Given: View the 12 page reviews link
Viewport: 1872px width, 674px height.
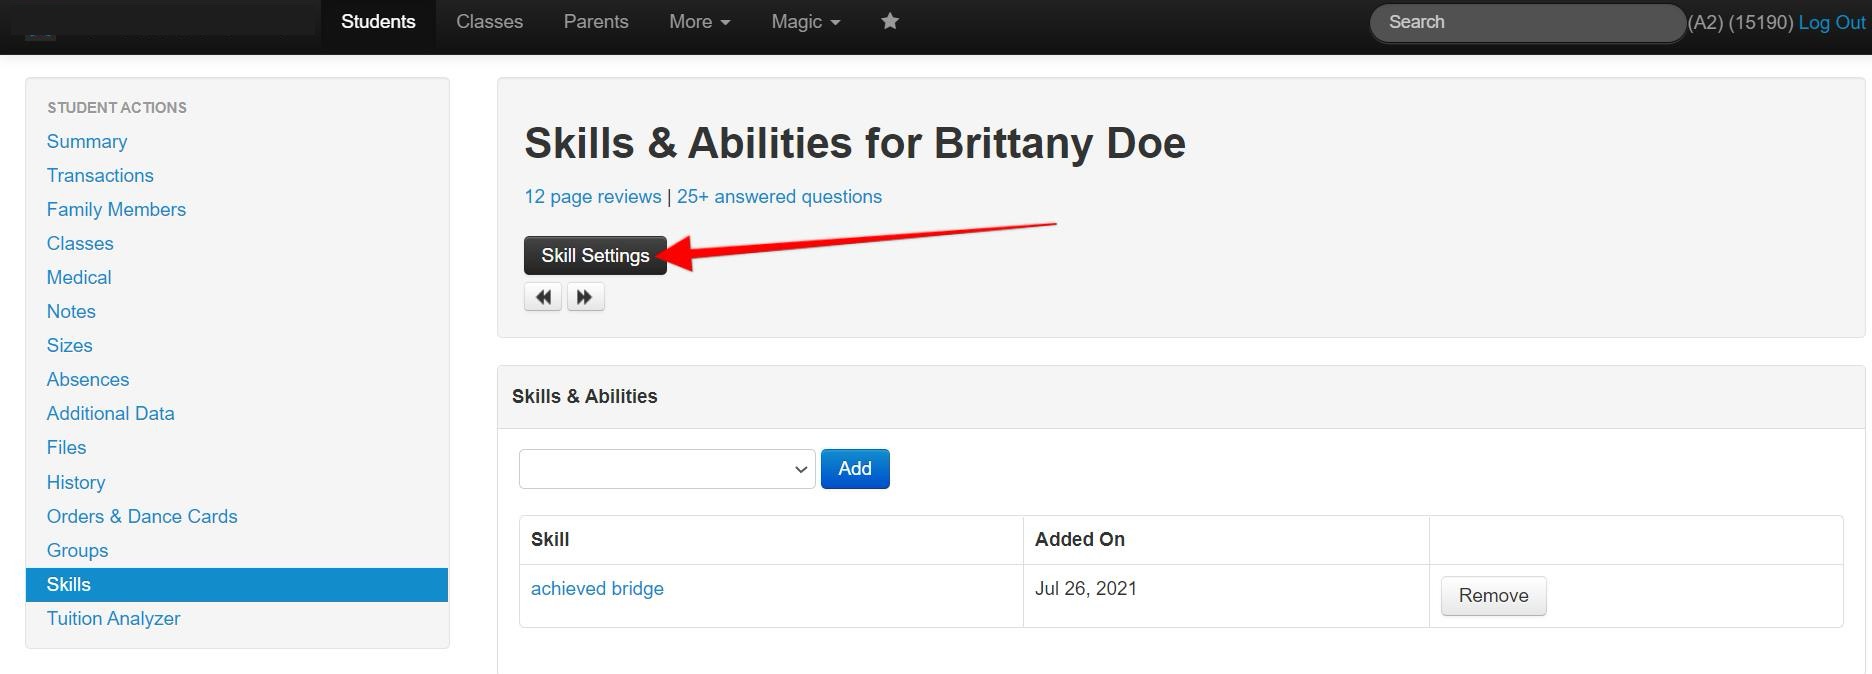Looking at the screenshot, I should point(592,197).
